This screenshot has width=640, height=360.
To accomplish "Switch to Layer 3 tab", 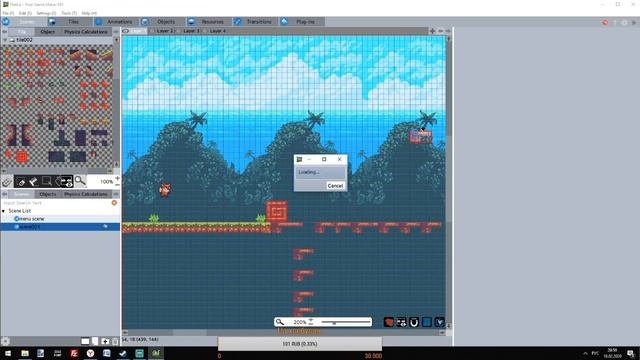I will pos(191,31).
